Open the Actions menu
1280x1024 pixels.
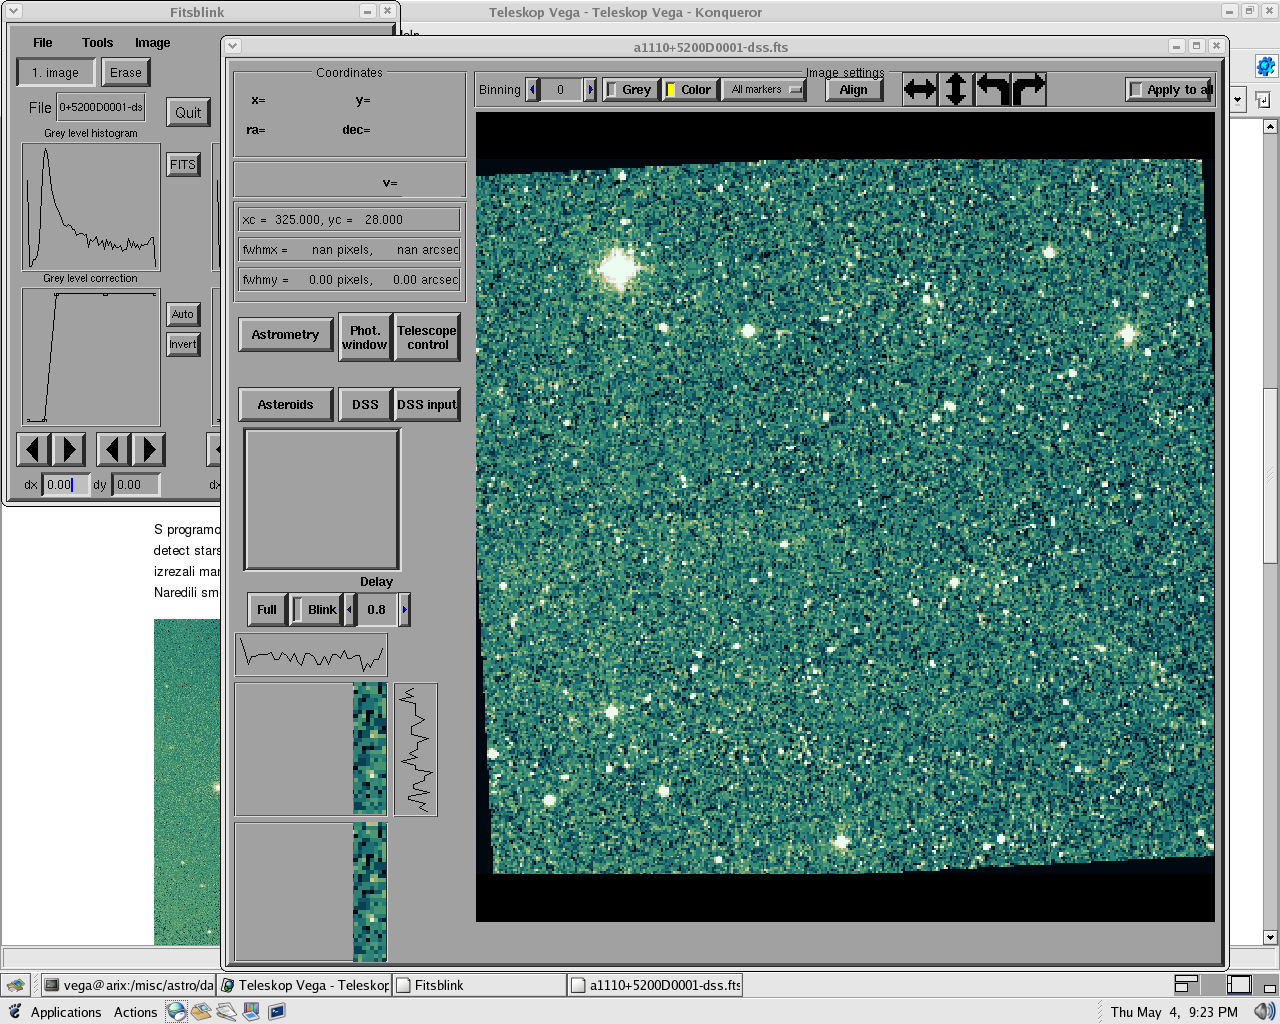tap(135, 1012)
